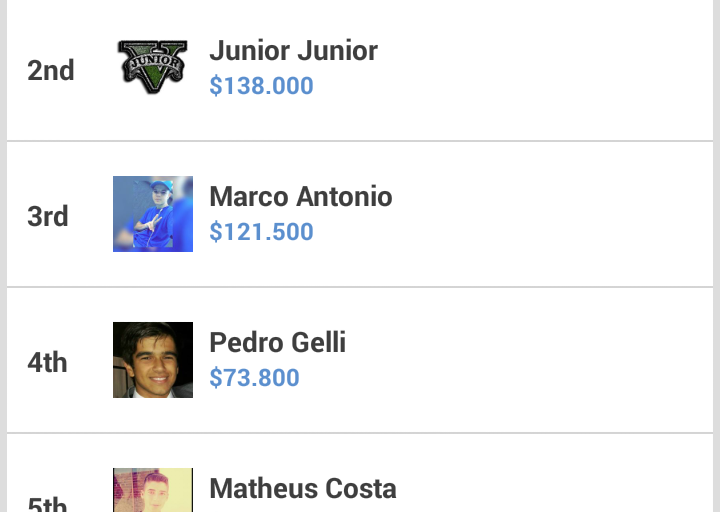720x512 pixels.
Task: Click Junior Junior's GTA V avatar
Action: [152, 68]
